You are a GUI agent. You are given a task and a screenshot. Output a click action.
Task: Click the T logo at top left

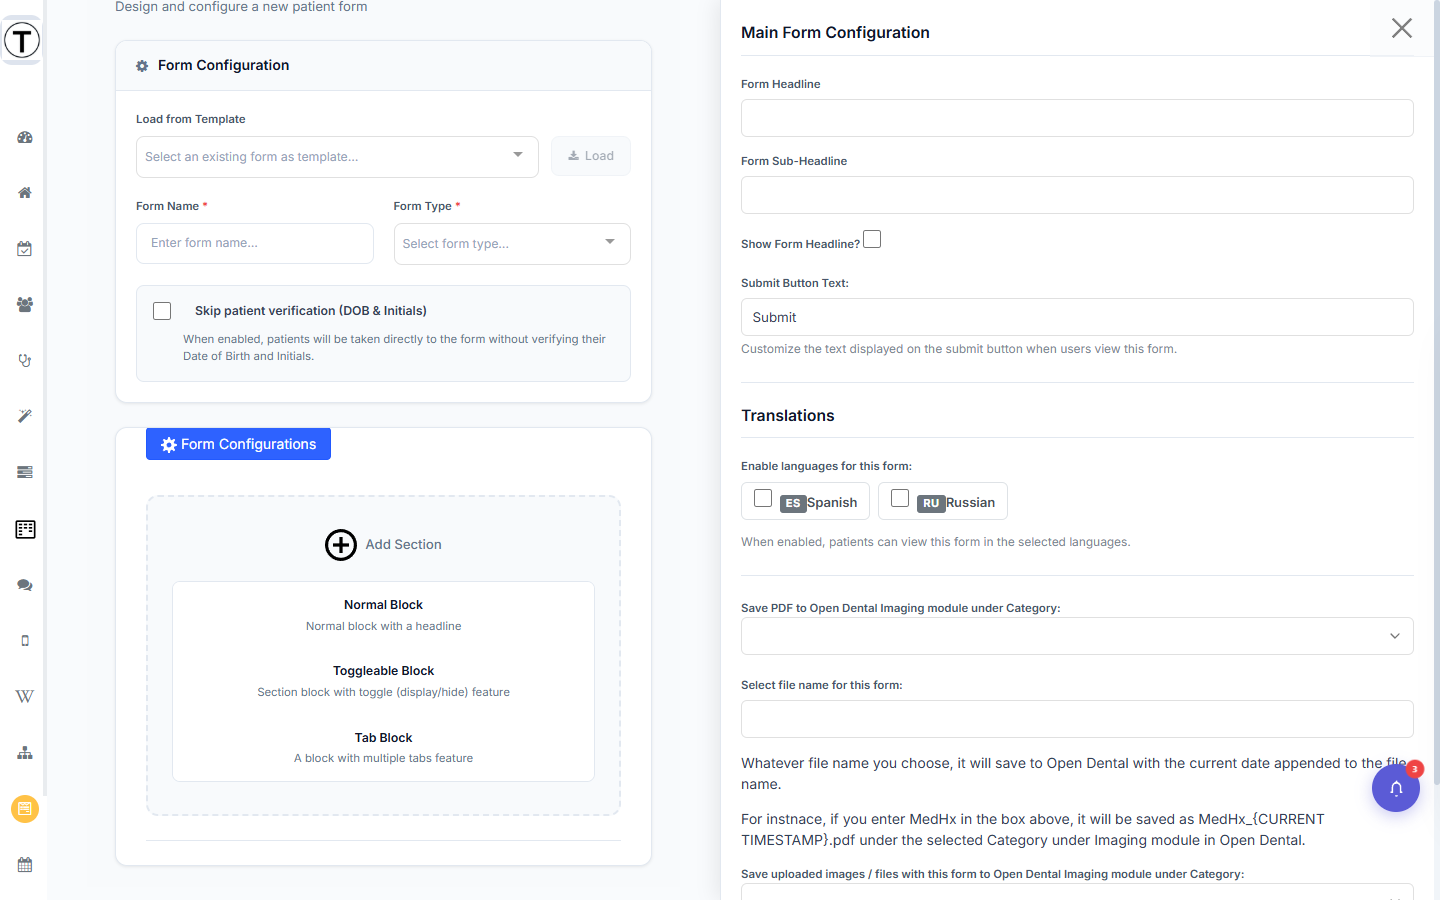(x=22, y=41)
